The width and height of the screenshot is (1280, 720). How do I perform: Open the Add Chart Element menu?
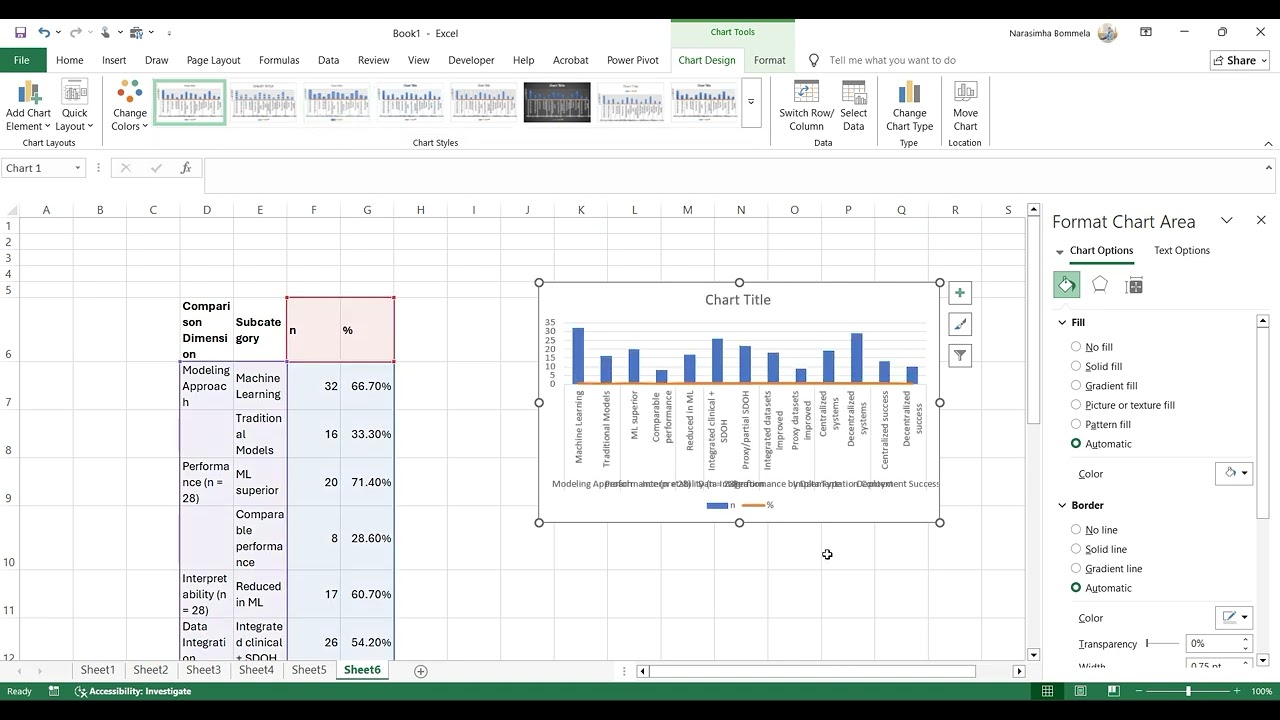[28, 106]
